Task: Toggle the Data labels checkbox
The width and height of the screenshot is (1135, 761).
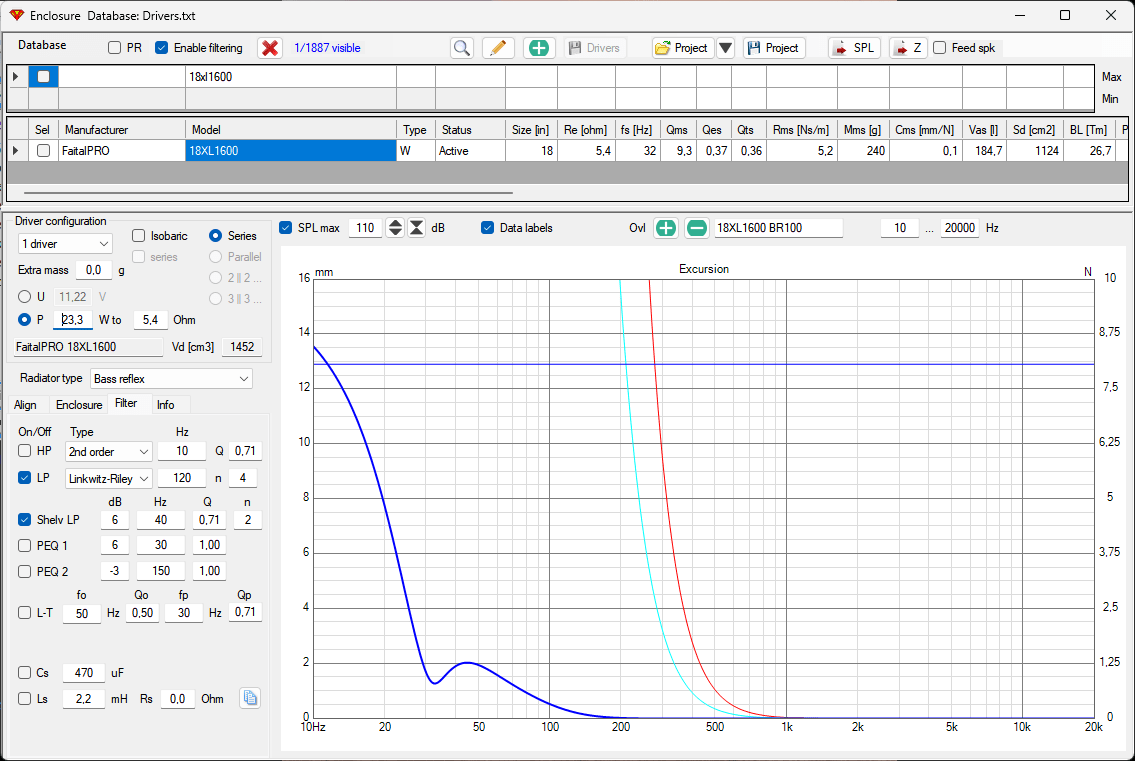Action: [488, 228]
